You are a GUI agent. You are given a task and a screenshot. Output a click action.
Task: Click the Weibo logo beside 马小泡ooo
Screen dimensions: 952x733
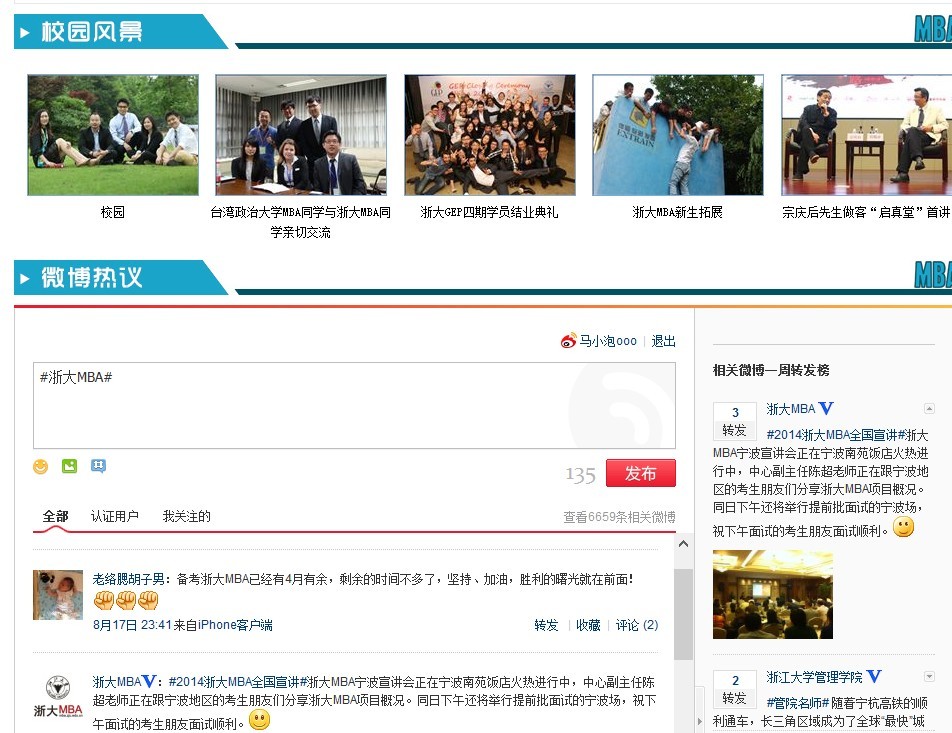point(568,341)
